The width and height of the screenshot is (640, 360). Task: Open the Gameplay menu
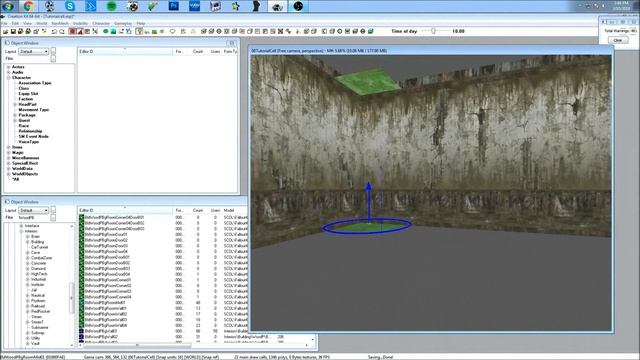123,24
